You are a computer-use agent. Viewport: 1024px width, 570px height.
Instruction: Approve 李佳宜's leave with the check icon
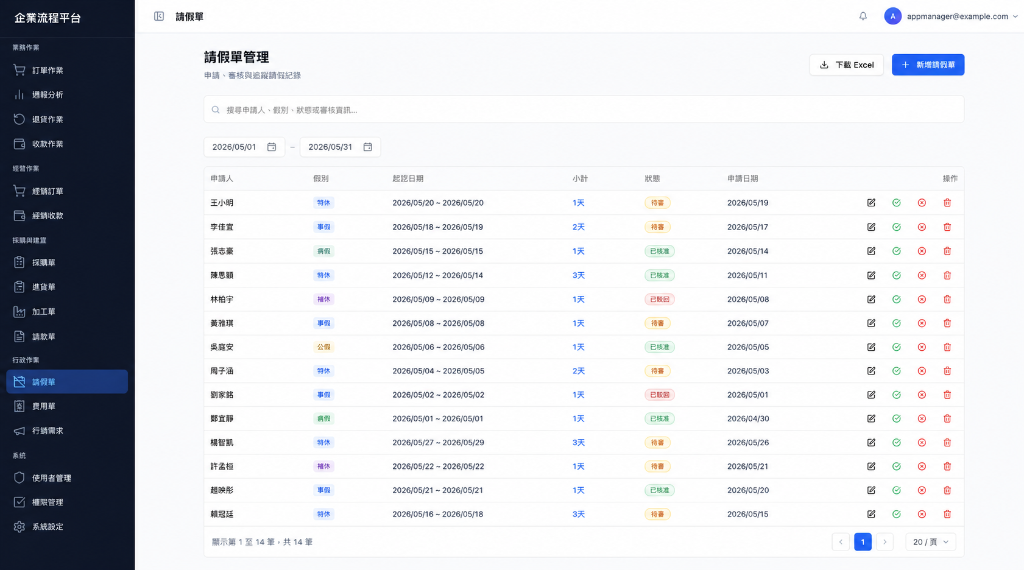pyautogui.click(x=897, y=227)
